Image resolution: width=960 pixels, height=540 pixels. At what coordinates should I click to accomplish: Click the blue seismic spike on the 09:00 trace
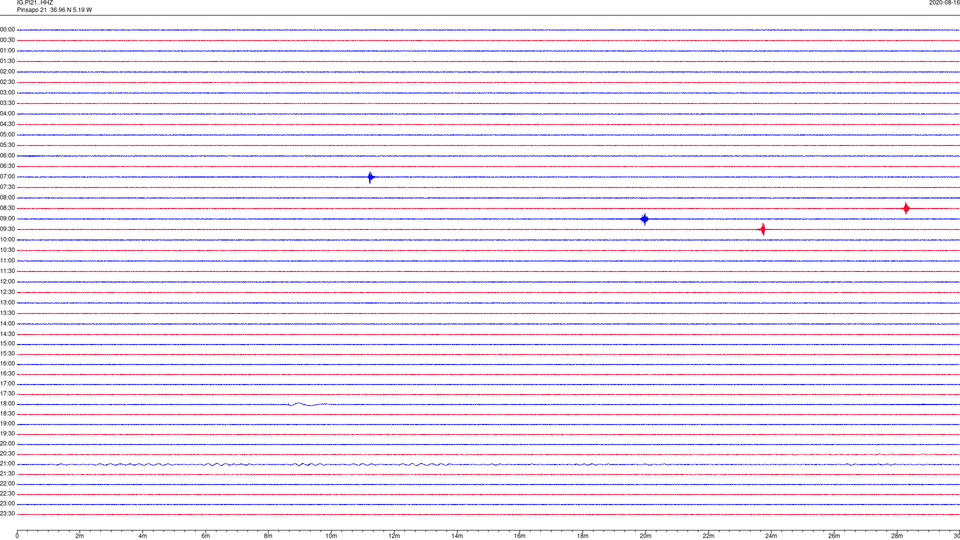pyautogui.click(x=644, y=219)
